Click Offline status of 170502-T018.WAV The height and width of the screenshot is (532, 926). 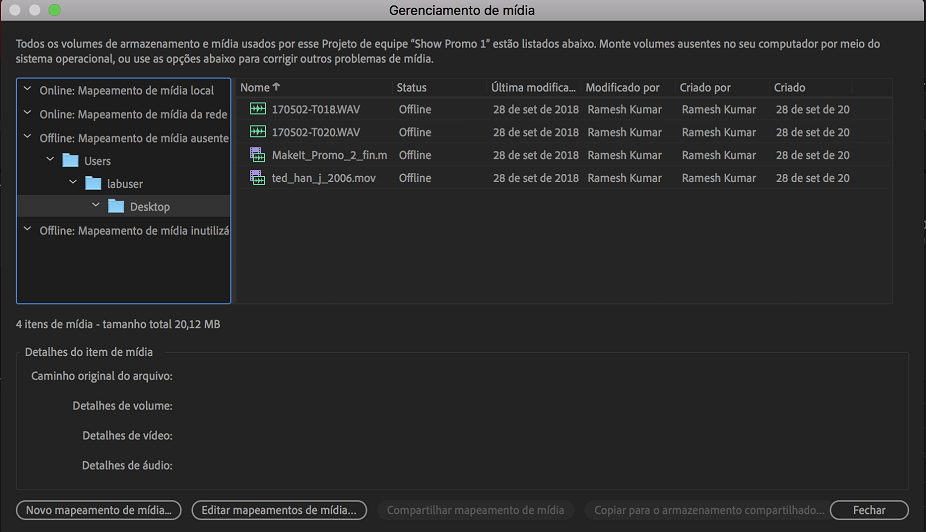pyautogui.click(x=415, y=109)
